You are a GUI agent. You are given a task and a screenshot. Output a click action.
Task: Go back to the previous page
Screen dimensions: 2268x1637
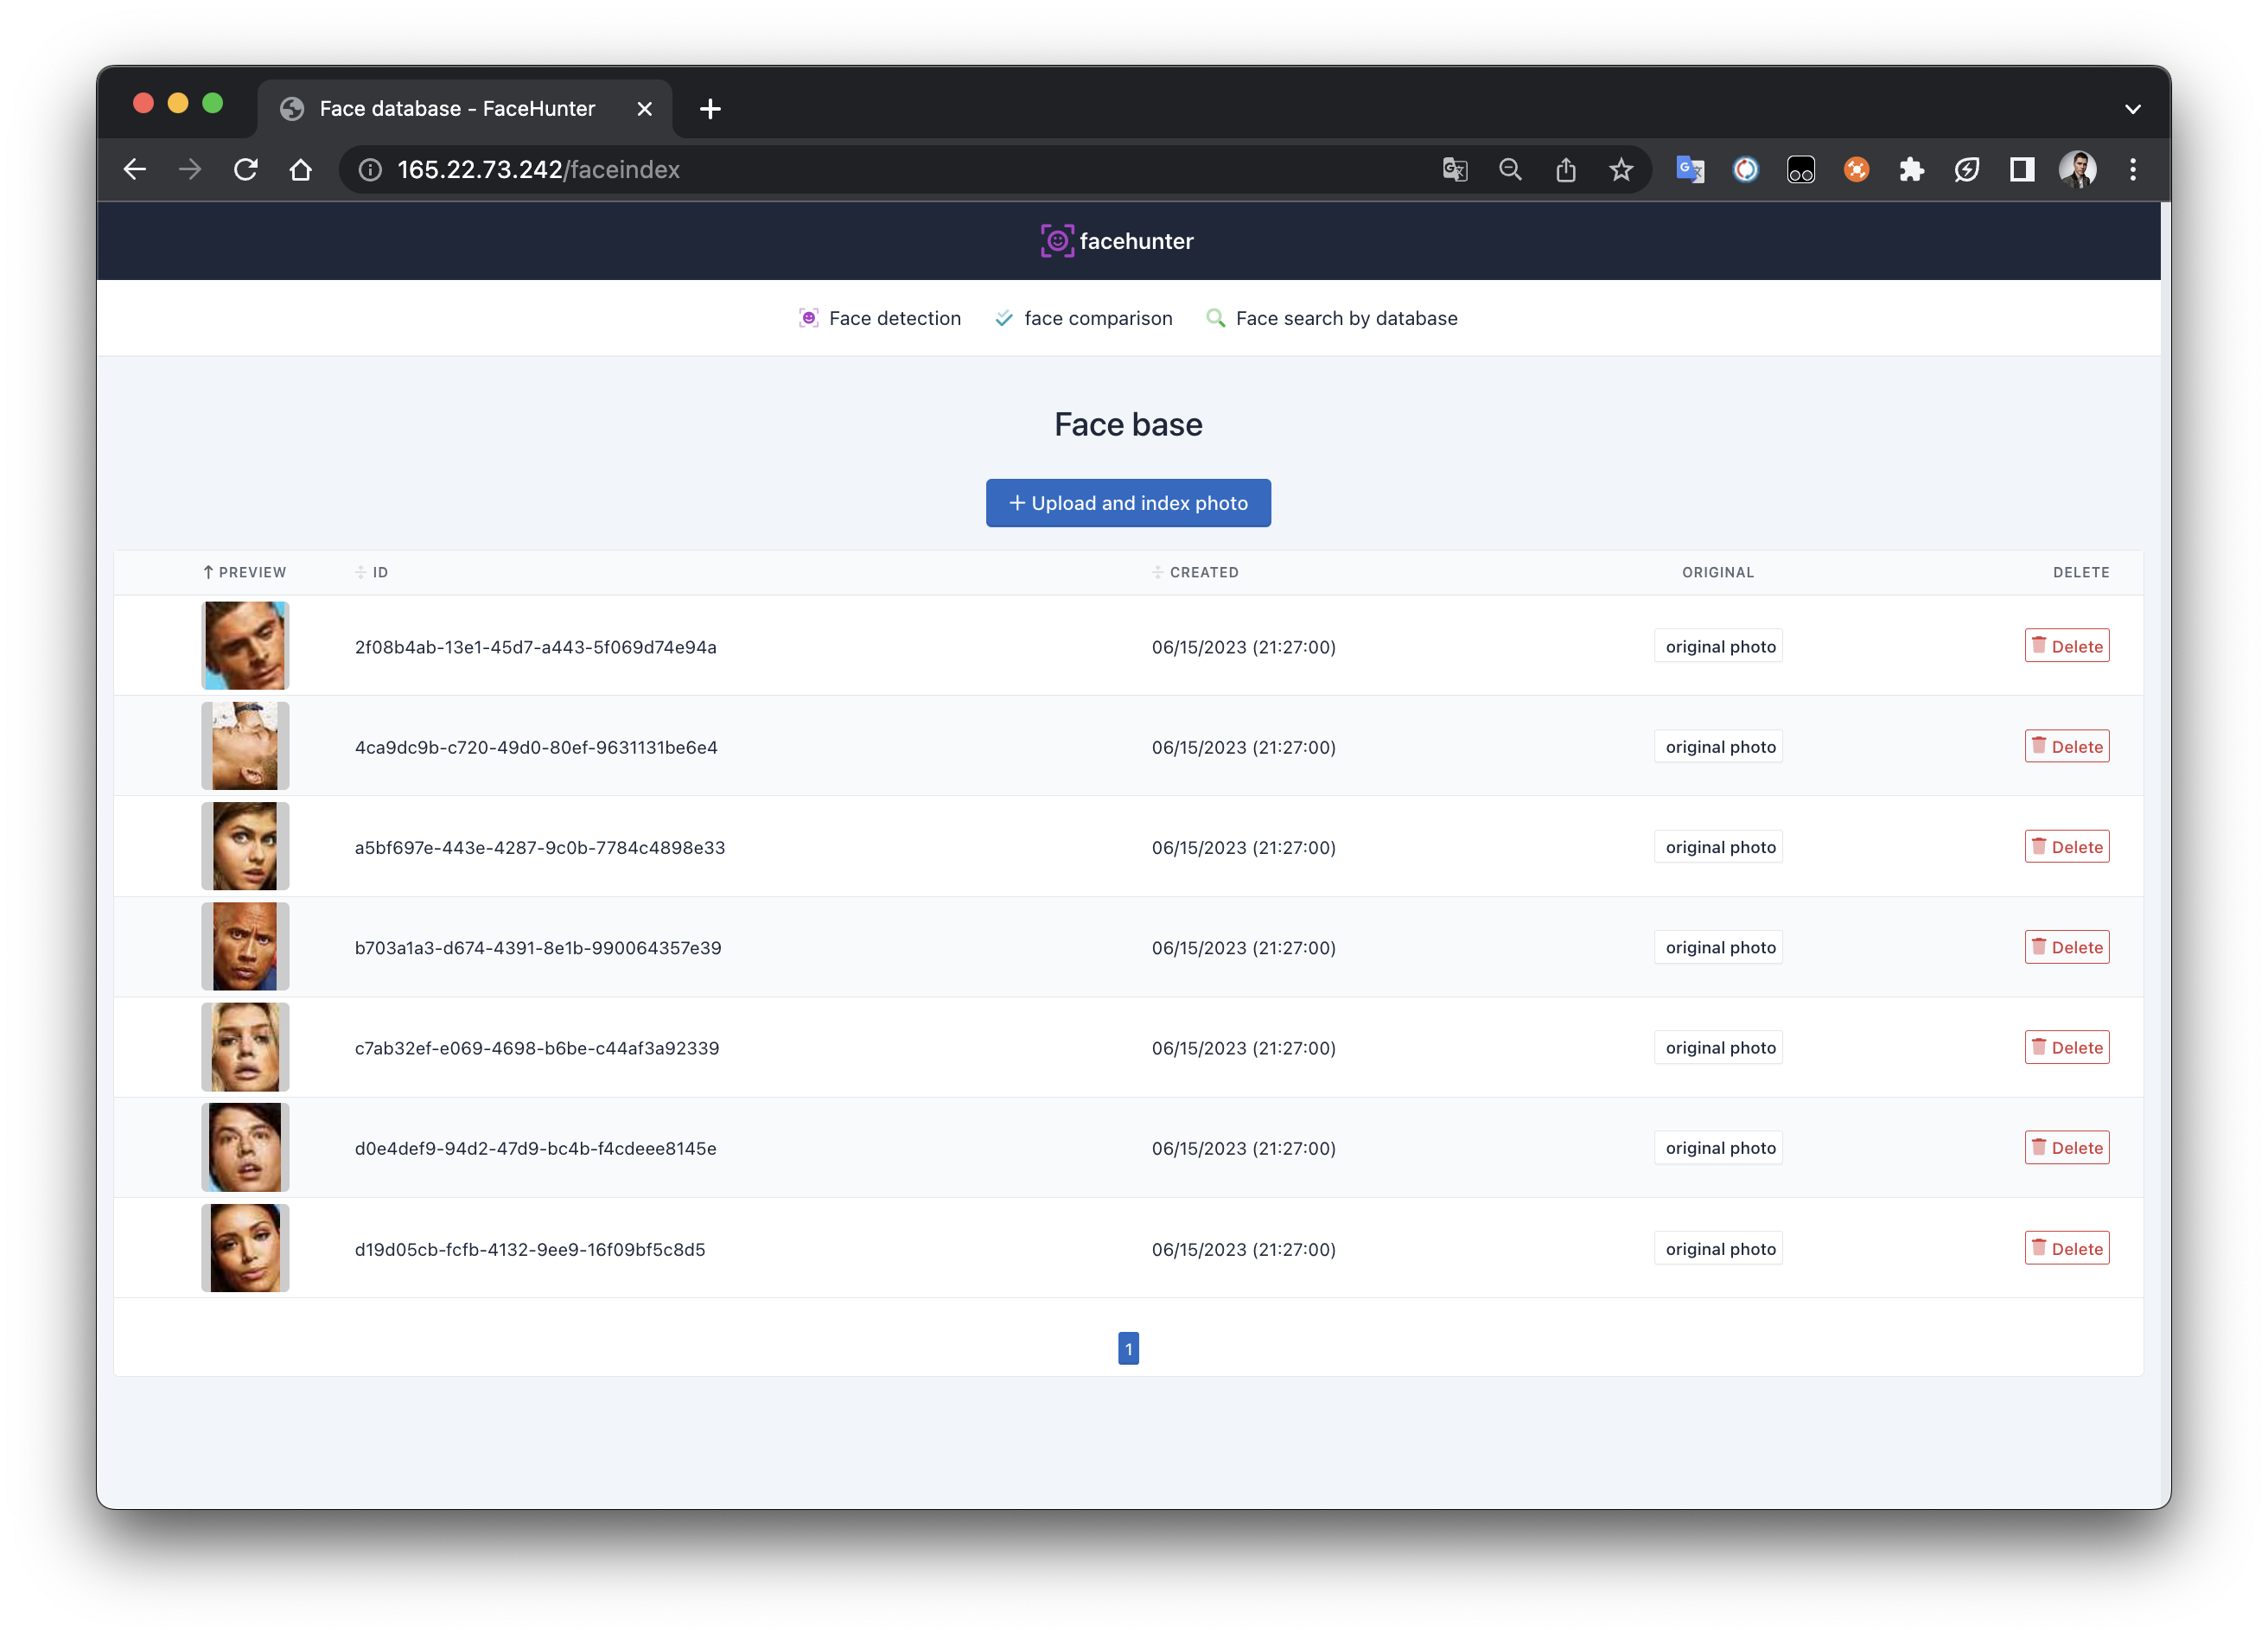tap(135, 170)
